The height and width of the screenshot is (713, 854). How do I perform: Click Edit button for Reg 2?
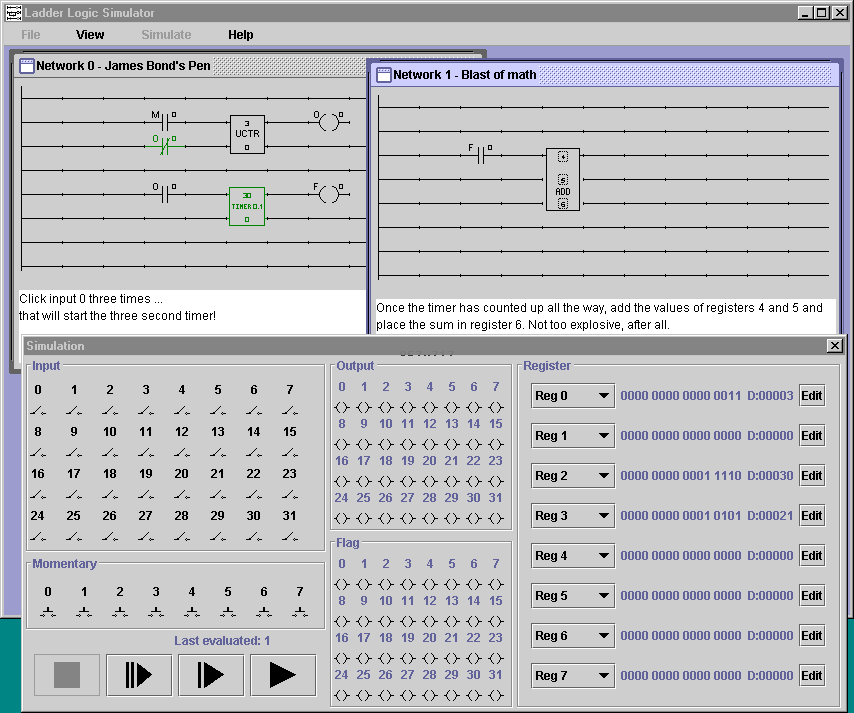(811, 476)
